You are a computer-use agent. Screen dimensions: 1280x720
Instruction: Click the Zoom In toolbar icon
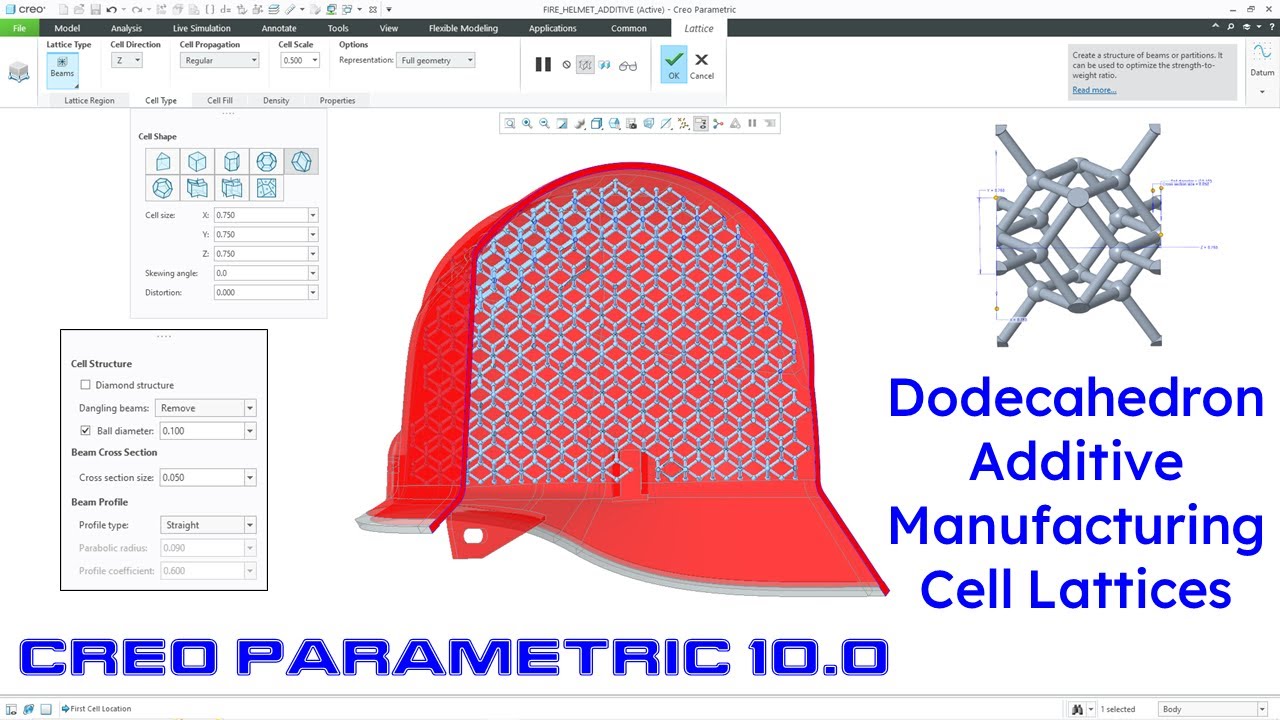tap(527, 124)
